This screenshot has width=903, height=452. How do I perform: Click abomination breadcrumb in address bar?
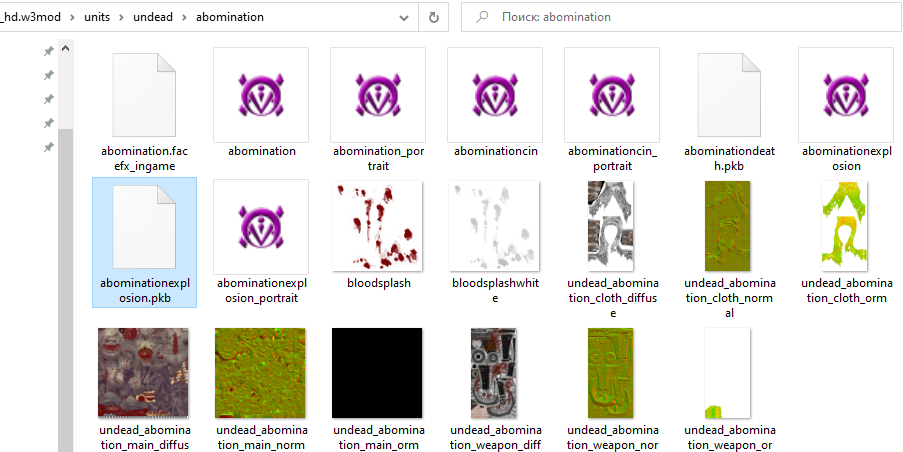coord(230,17)
